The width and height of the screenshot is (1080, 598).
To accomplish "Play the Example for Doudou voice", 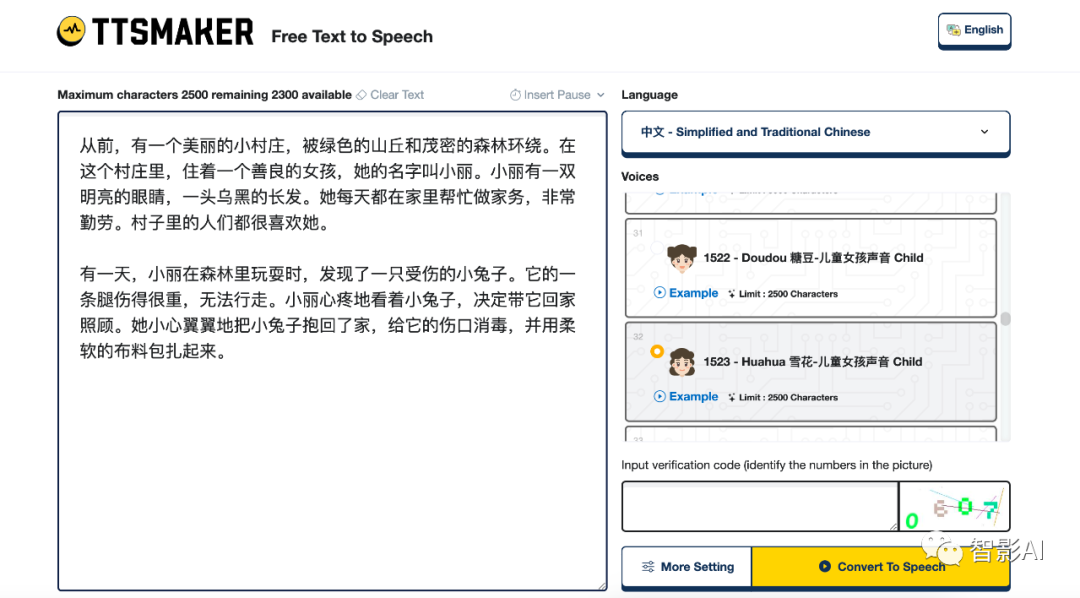I will tap(686, 293).
